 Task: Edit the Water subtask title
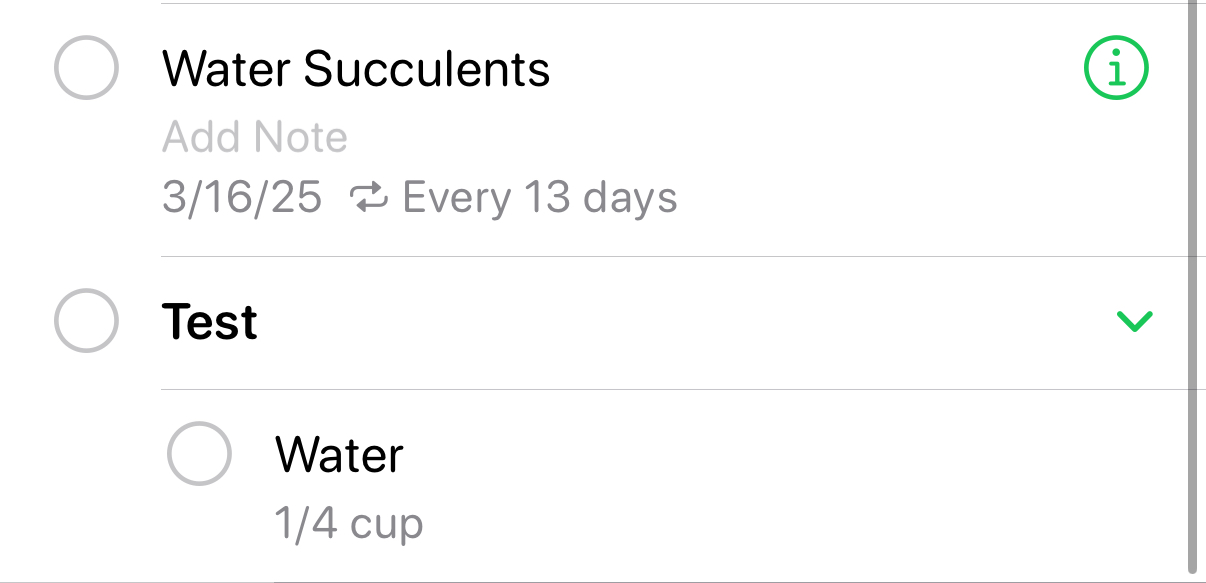coord(340,455)
